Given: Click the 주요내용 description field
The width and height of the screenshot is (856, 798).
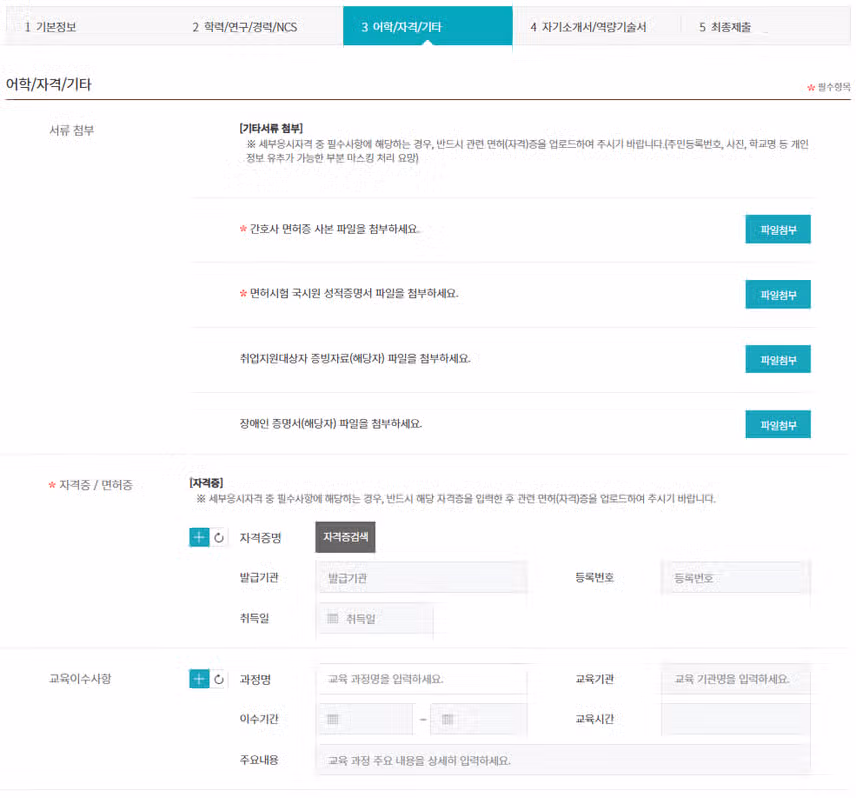Looking at the screenshot, I should 563,760.
